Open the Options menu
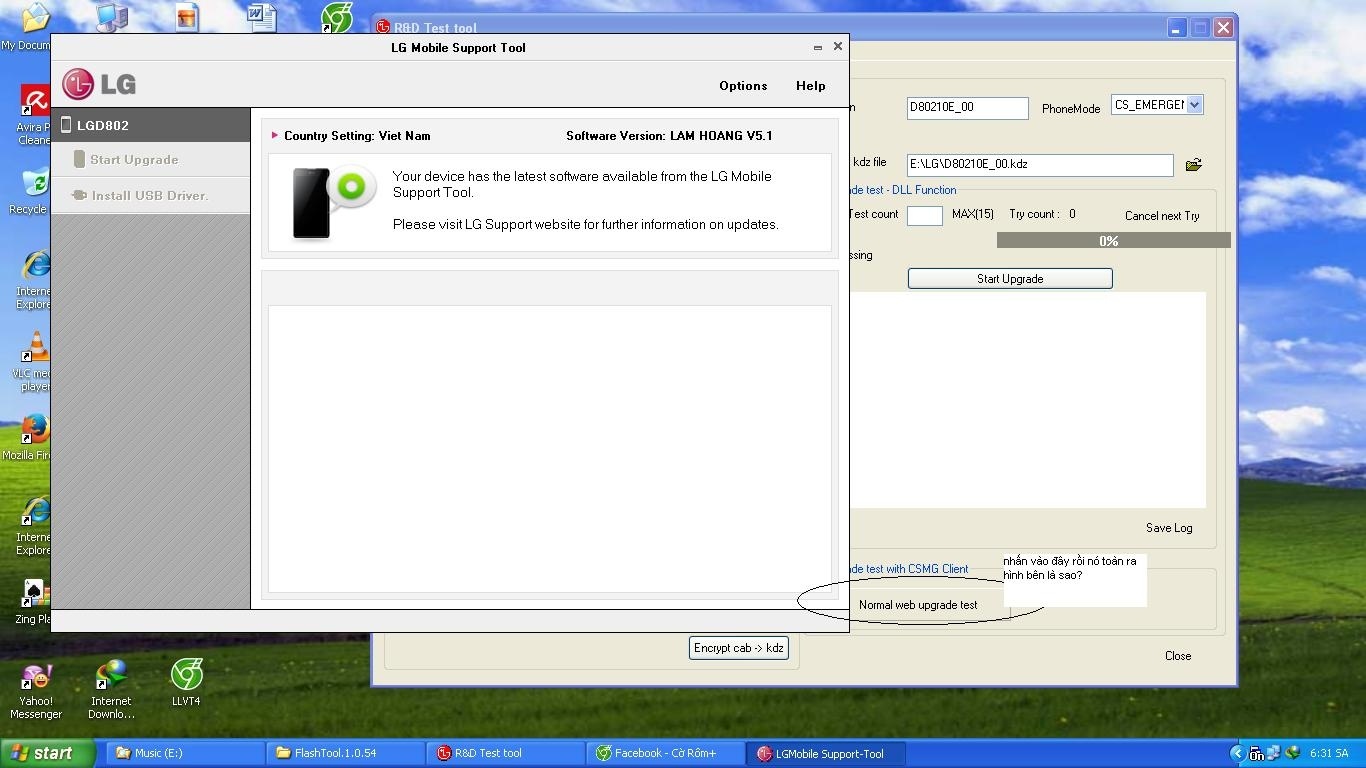Image resolution: width=1366 pixels, height=768 pixels. (x=743, y=86)
